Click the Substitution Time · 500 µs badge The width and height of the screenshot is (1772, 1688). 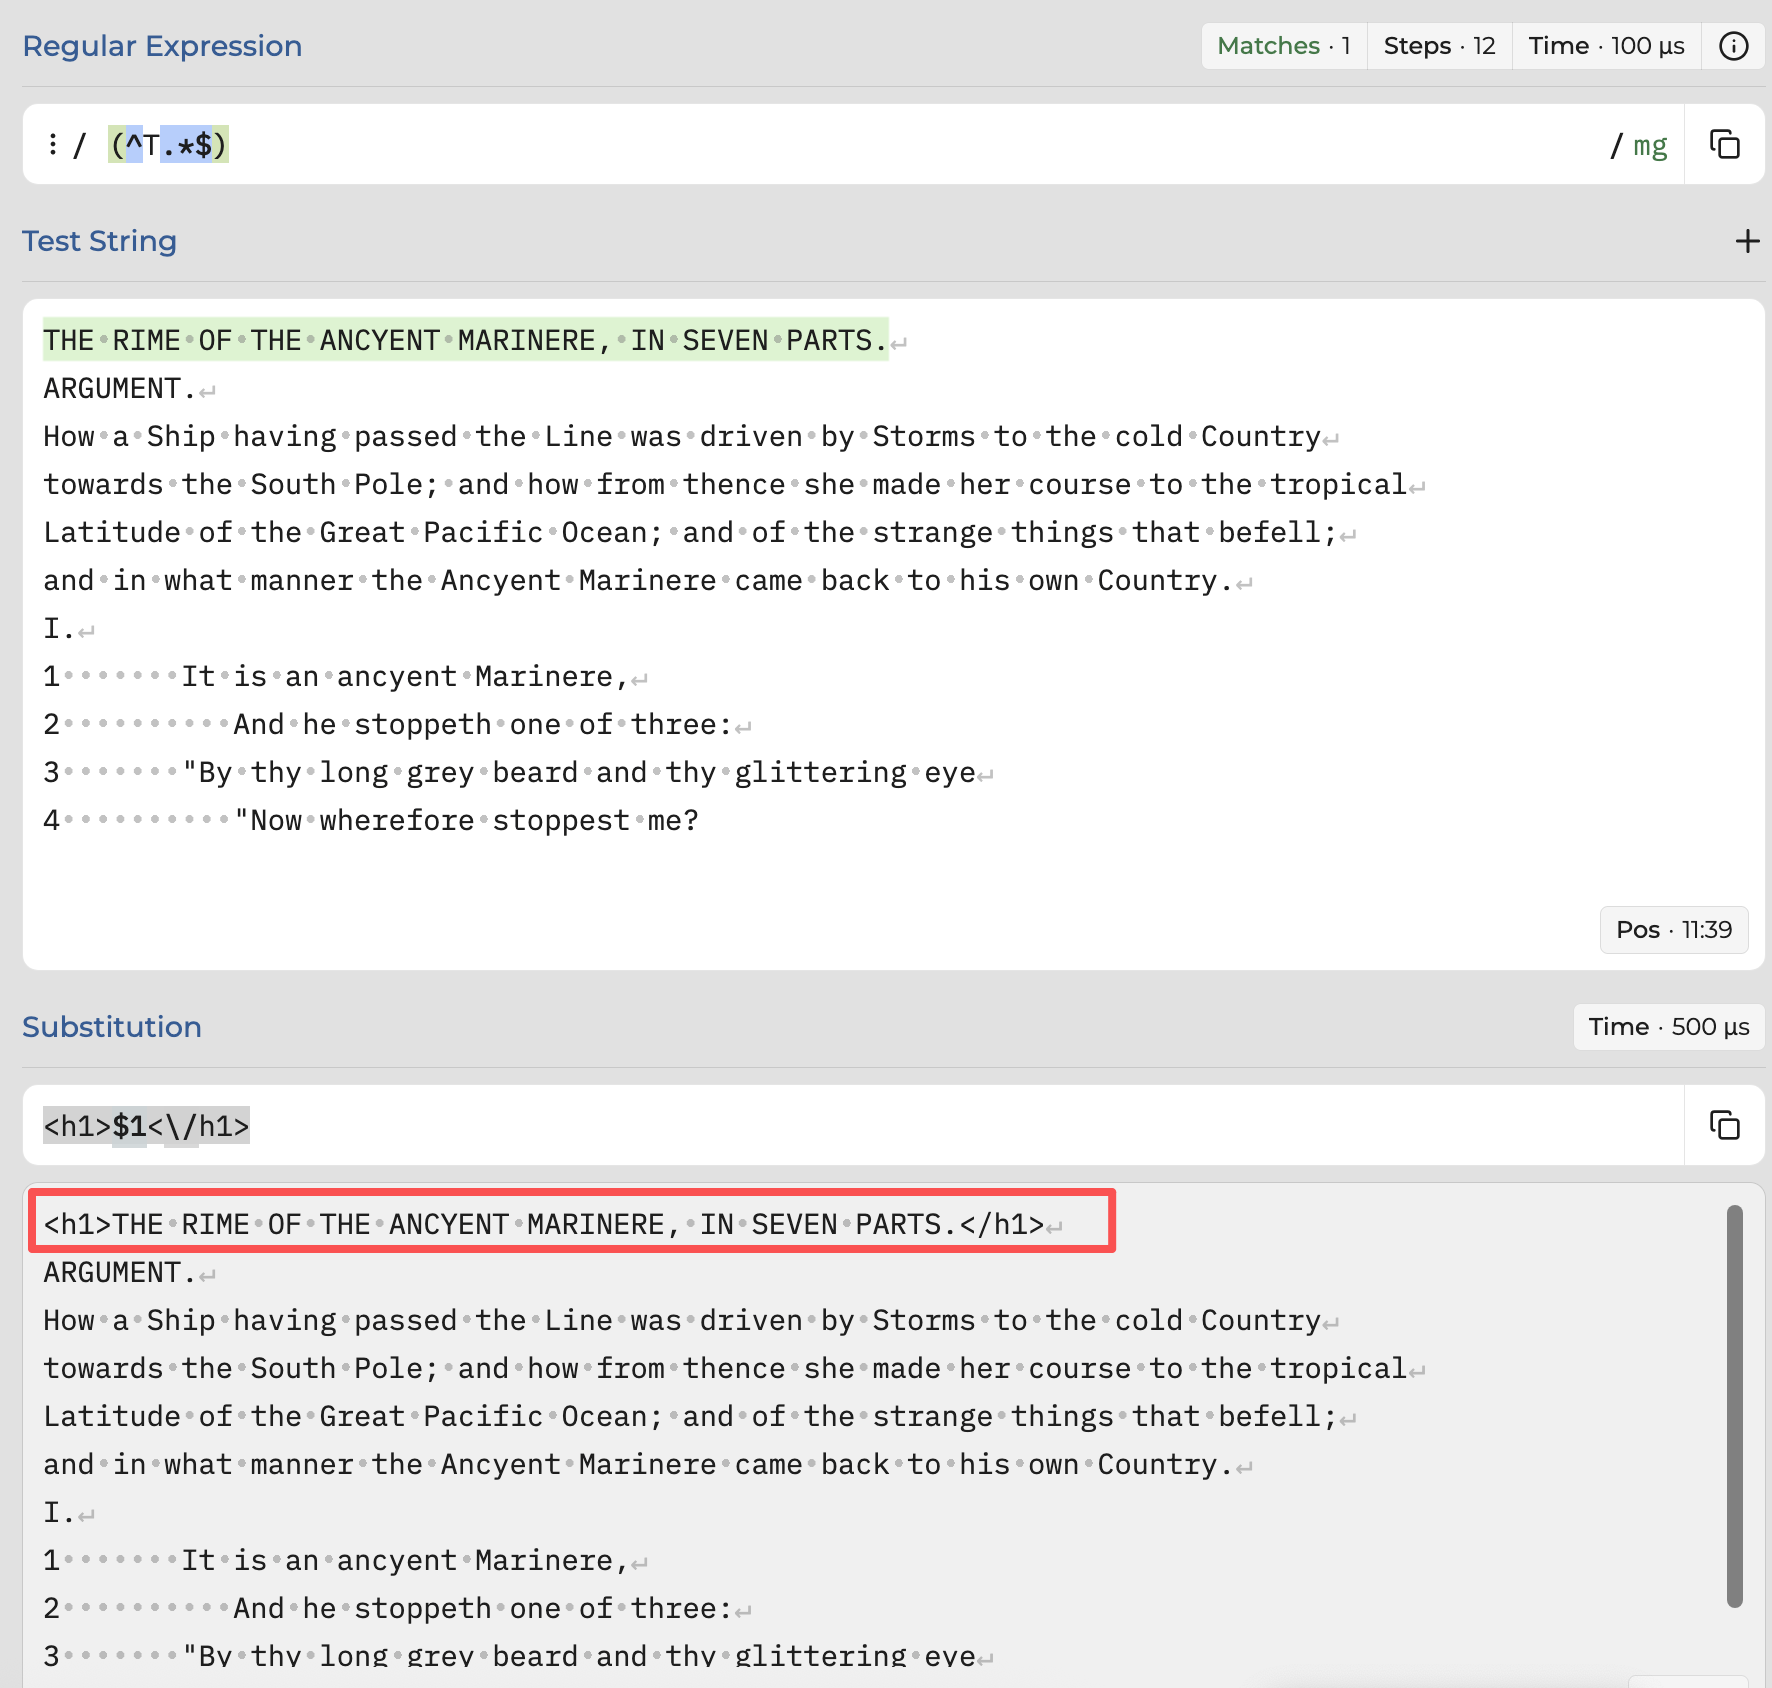click(x=1668, y=1027)
